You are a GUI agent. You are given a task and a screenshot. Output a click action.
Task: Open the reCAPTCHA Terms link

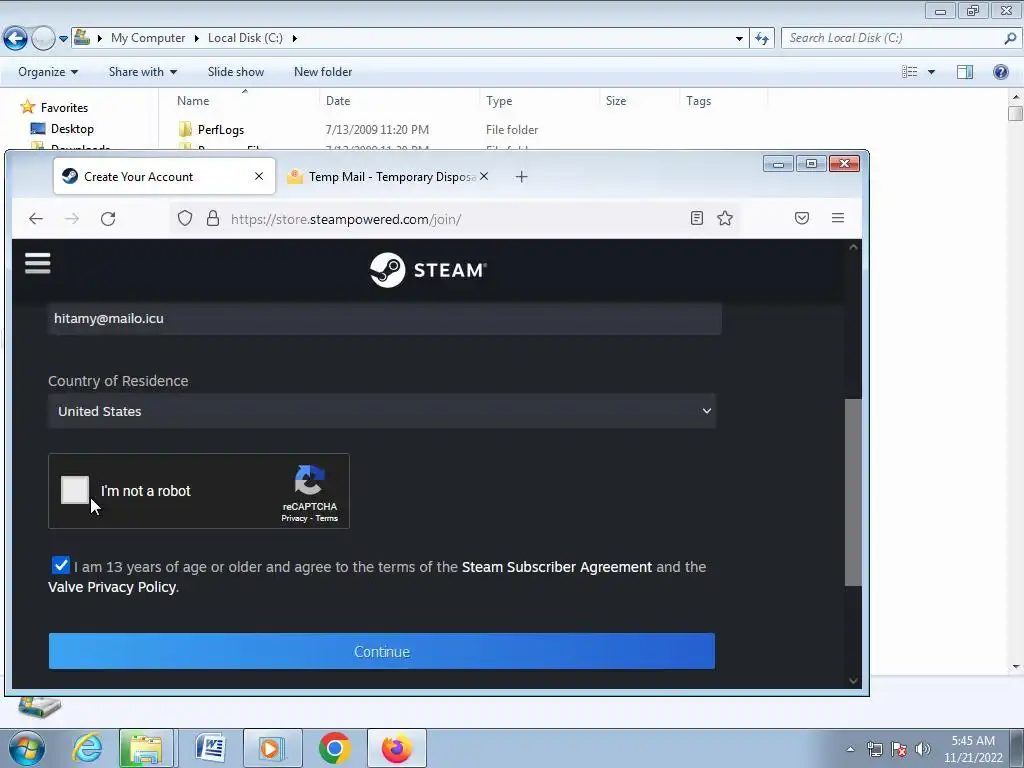click(327, 519)
